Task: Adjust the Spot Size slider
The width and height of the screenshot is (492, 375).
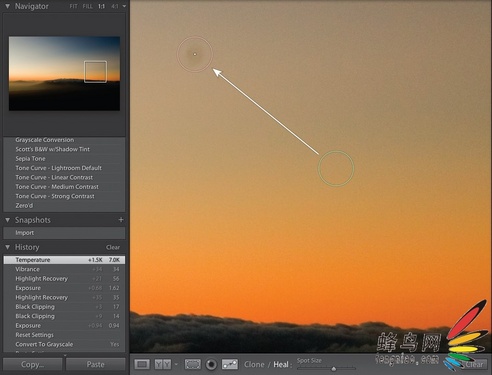Action: 326,368
